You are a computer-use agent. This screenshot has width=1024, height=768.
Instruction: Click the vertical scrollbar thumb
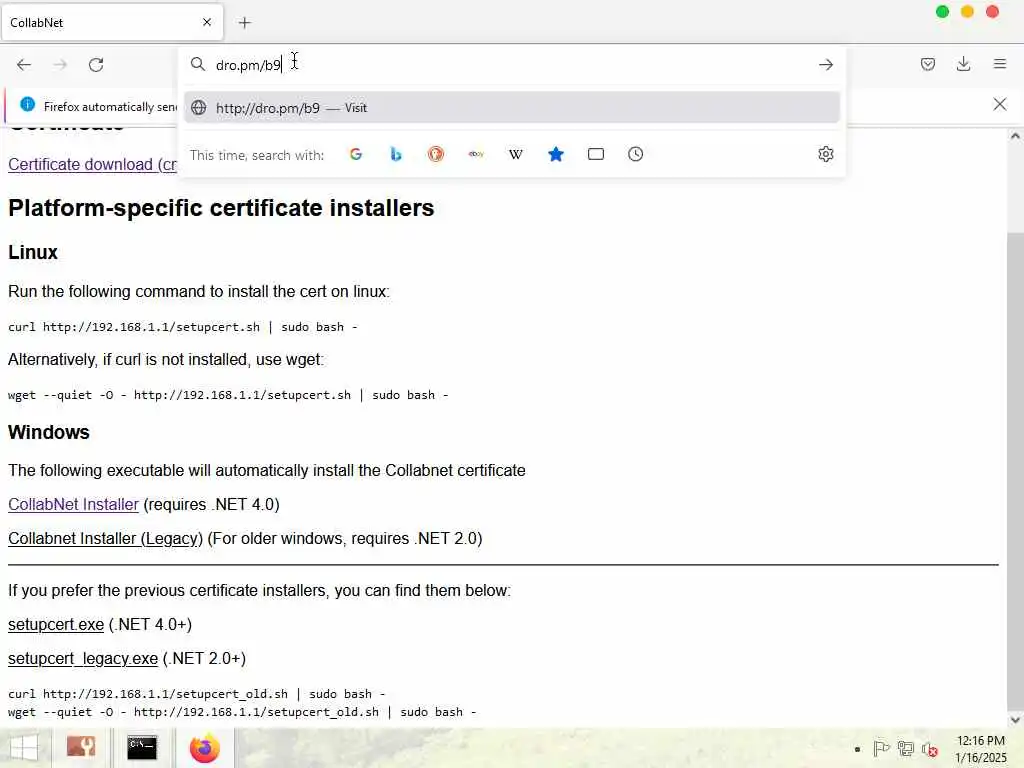click(x=1015, y=470)
